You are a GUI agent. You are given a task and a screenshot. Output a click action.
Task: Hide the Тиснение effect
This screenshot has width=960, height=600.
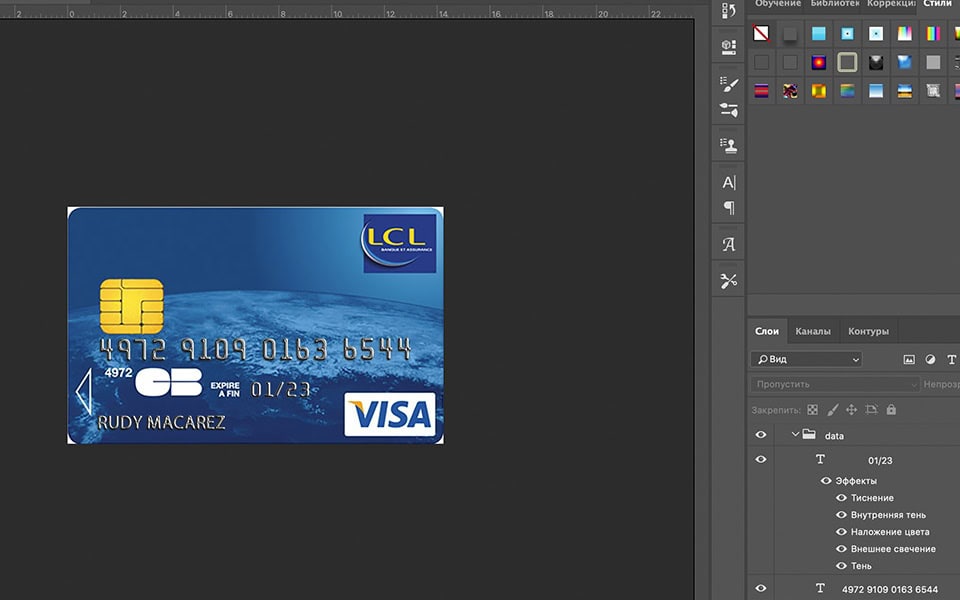[x=841, y=498]
